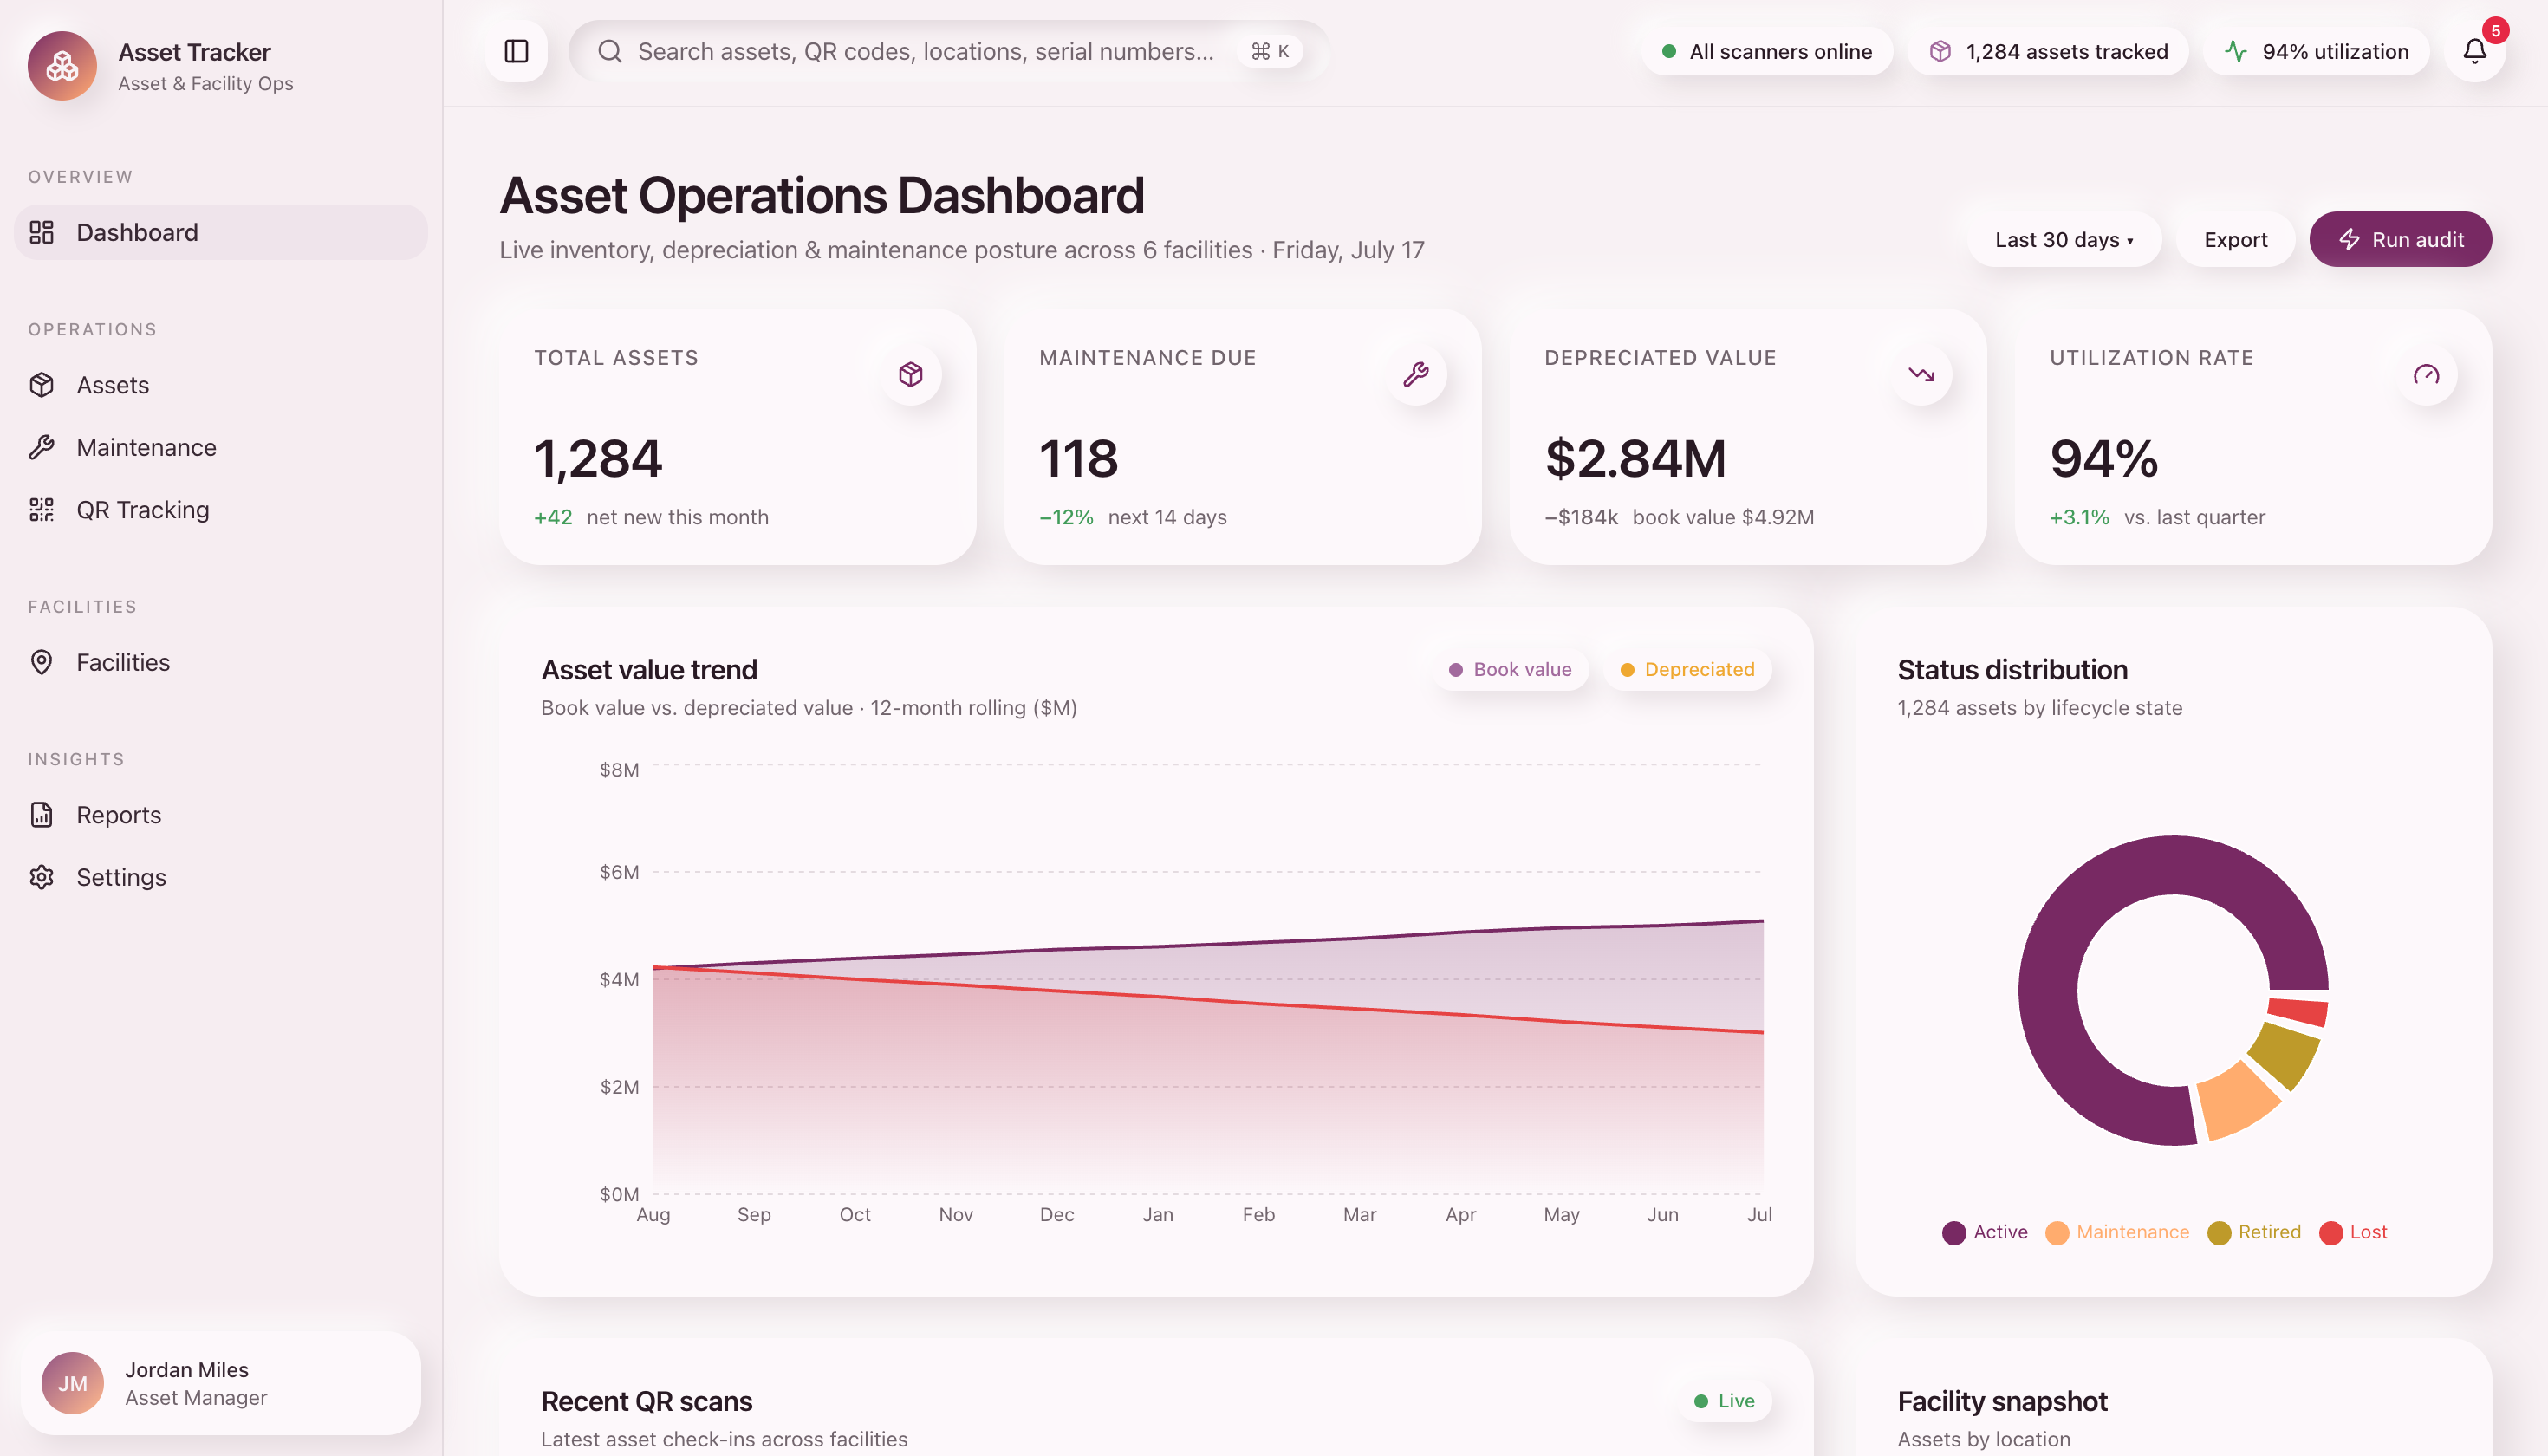Toggle Book value series in chart legend
2548x1456 pixels.
(x=1510, y=669)
